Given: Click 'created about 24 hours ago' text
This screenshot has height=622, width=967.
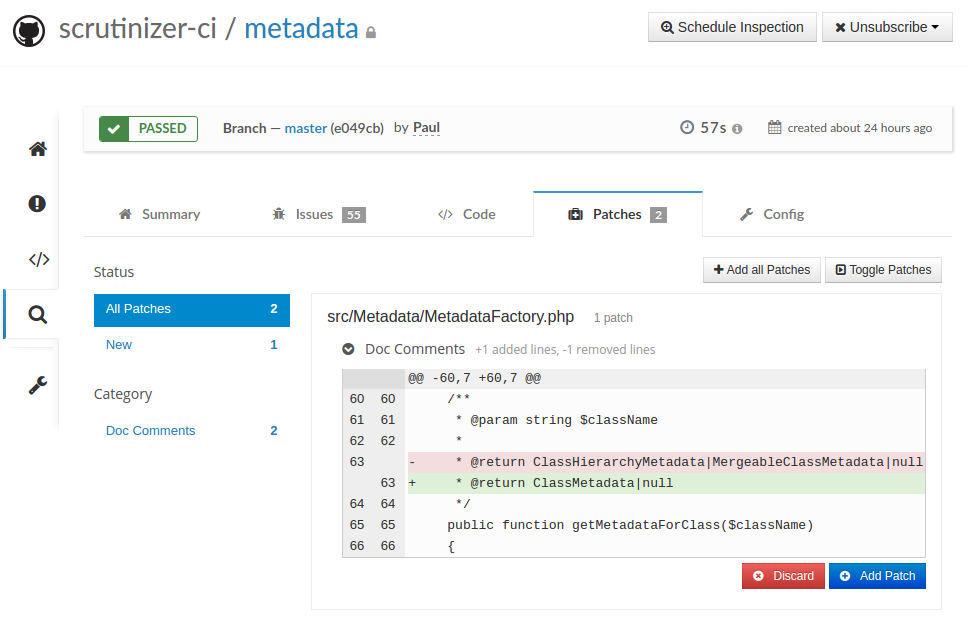Looking at the screenshot, I should (x=860, y=128).
